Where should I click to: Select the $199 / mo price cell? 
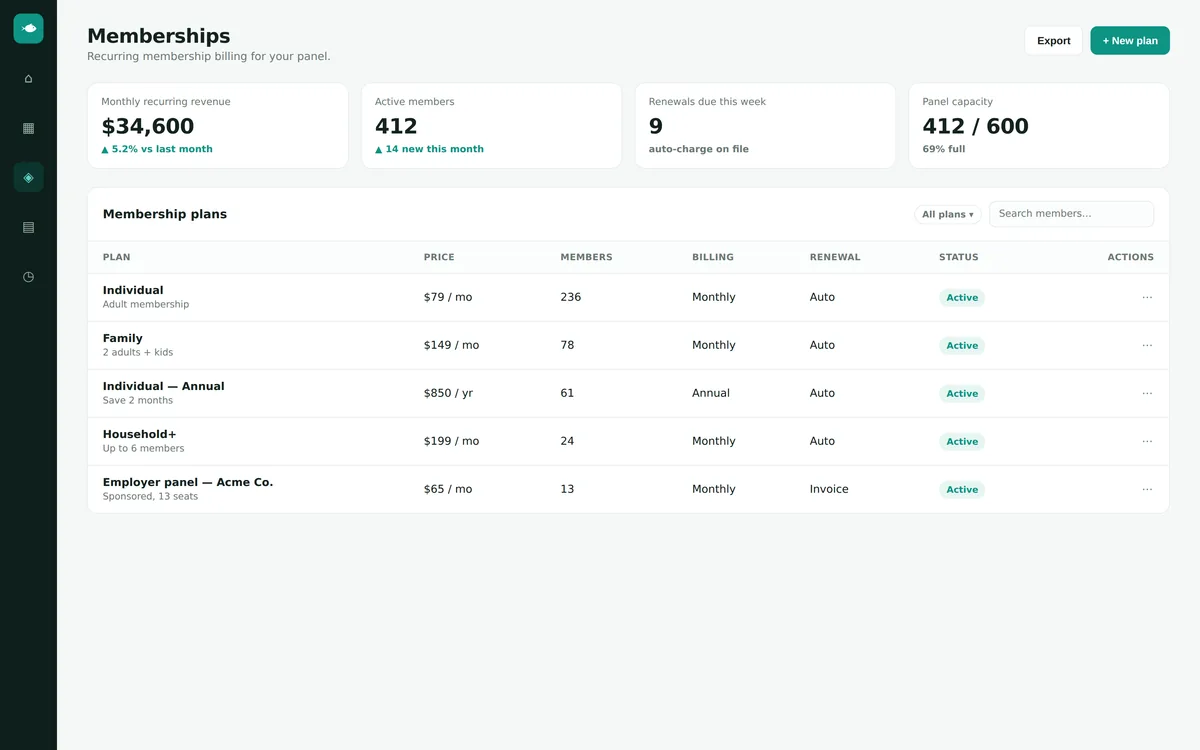pos(451,441)
